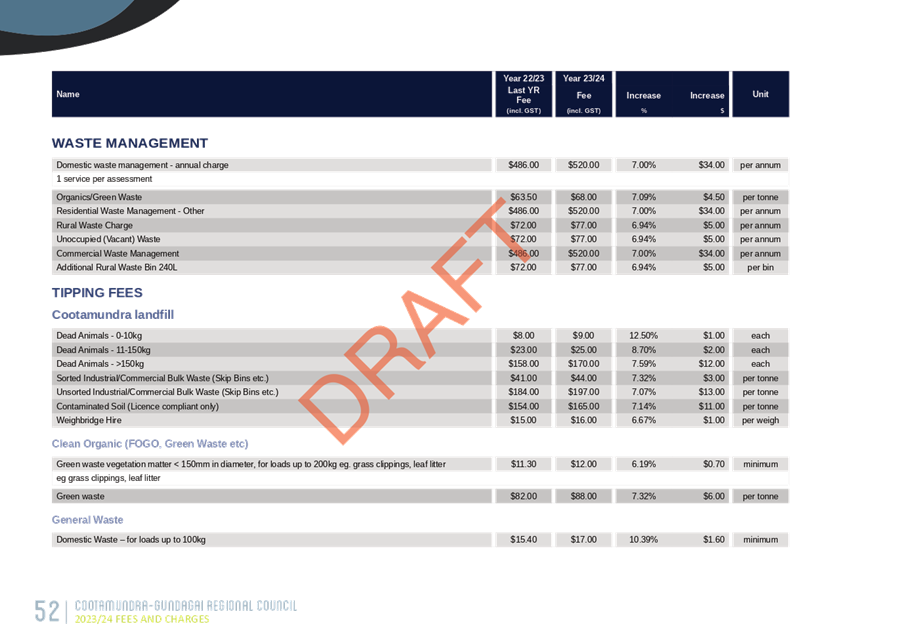Select the 'Weighbridge Hire' row name
Screen dimensions: 907x626
pyautogui.click(x=89, y=420)
